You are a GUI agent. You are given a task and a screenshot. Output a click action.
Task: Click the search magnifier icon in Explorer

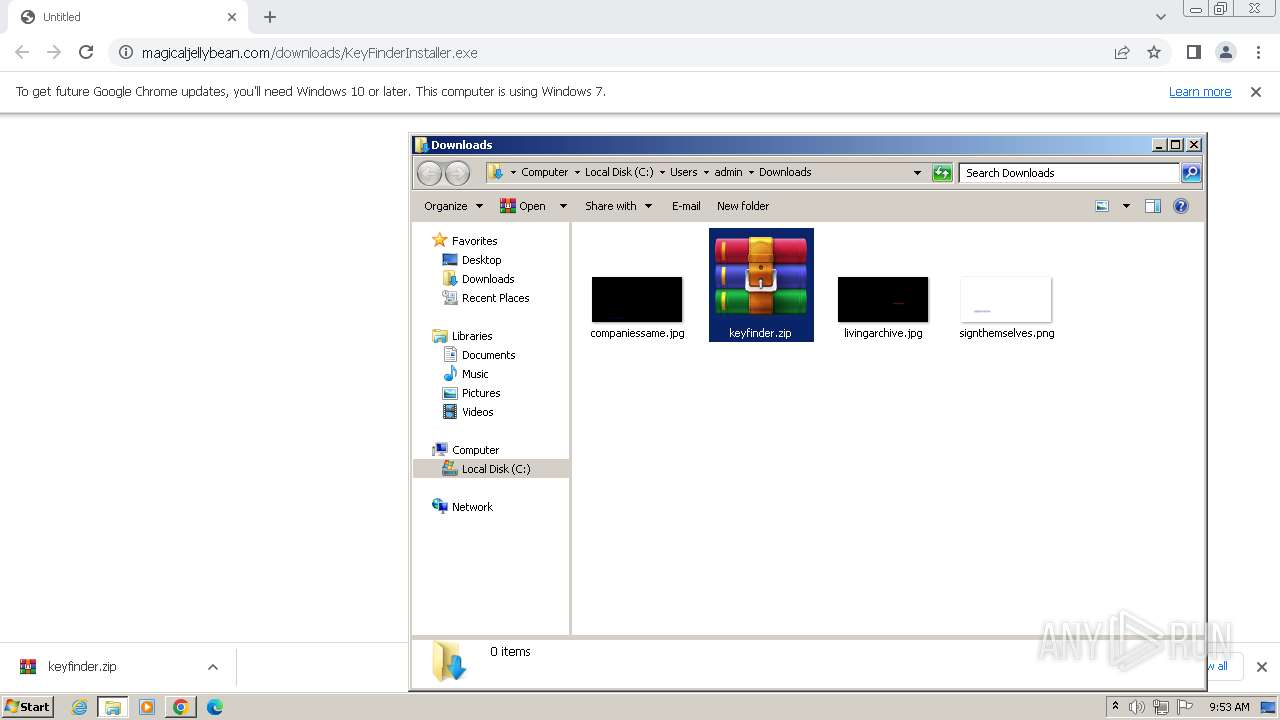1191,173
